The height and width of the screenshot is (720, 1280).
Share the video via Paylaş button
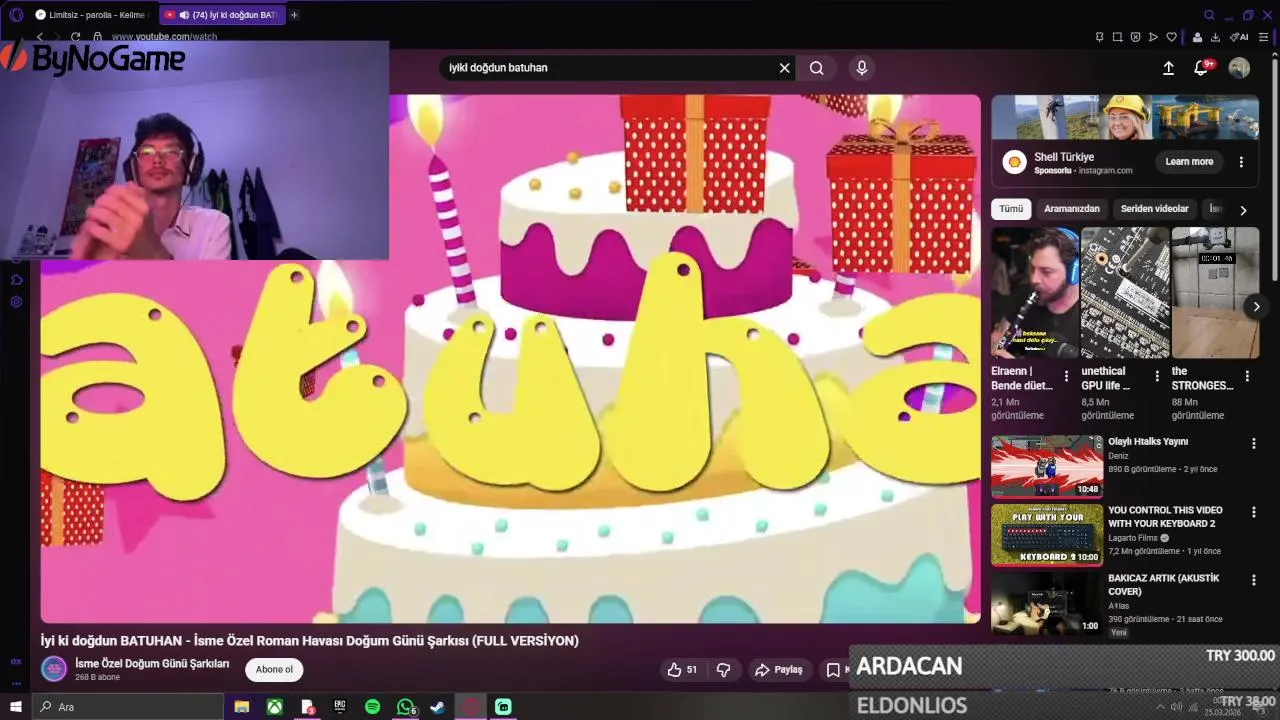pyautogui.click(x=779, y=670)
